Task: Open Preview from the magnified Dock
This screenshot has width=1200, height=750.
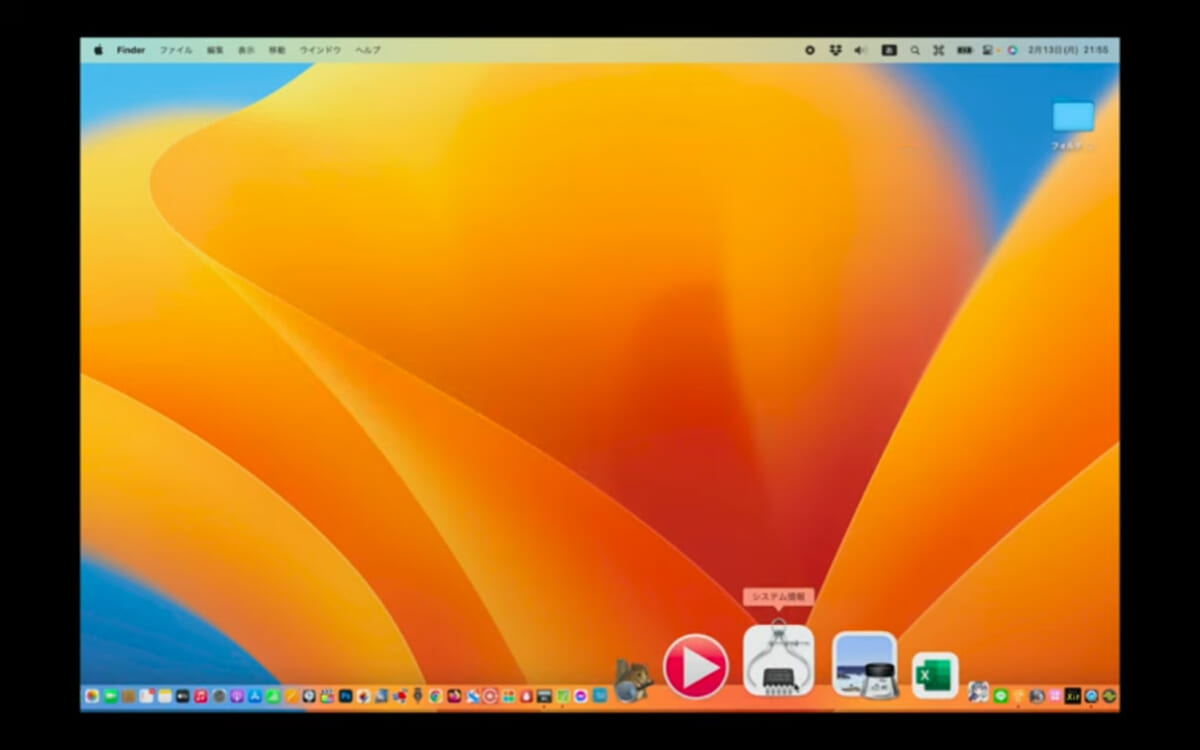Action: [x=865, y=664]
